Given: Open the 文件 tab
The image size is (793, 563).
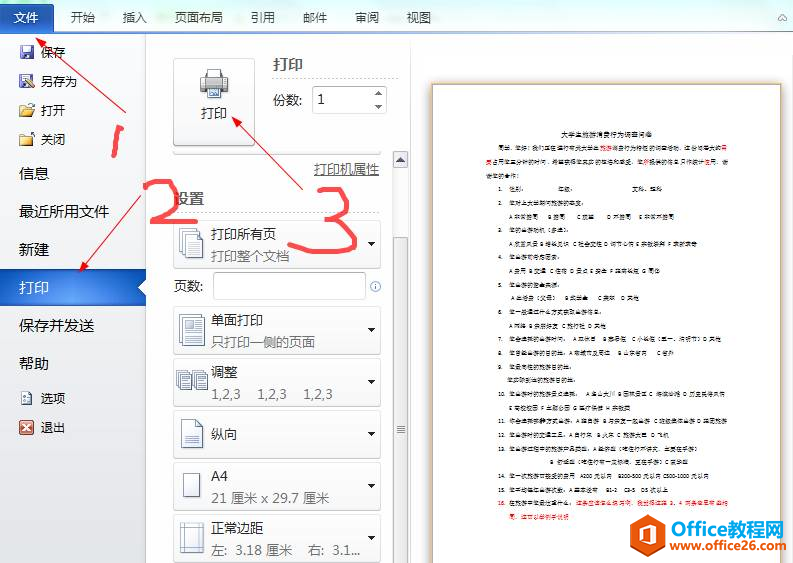Looking at the screenshot, I should pos(26,18).
